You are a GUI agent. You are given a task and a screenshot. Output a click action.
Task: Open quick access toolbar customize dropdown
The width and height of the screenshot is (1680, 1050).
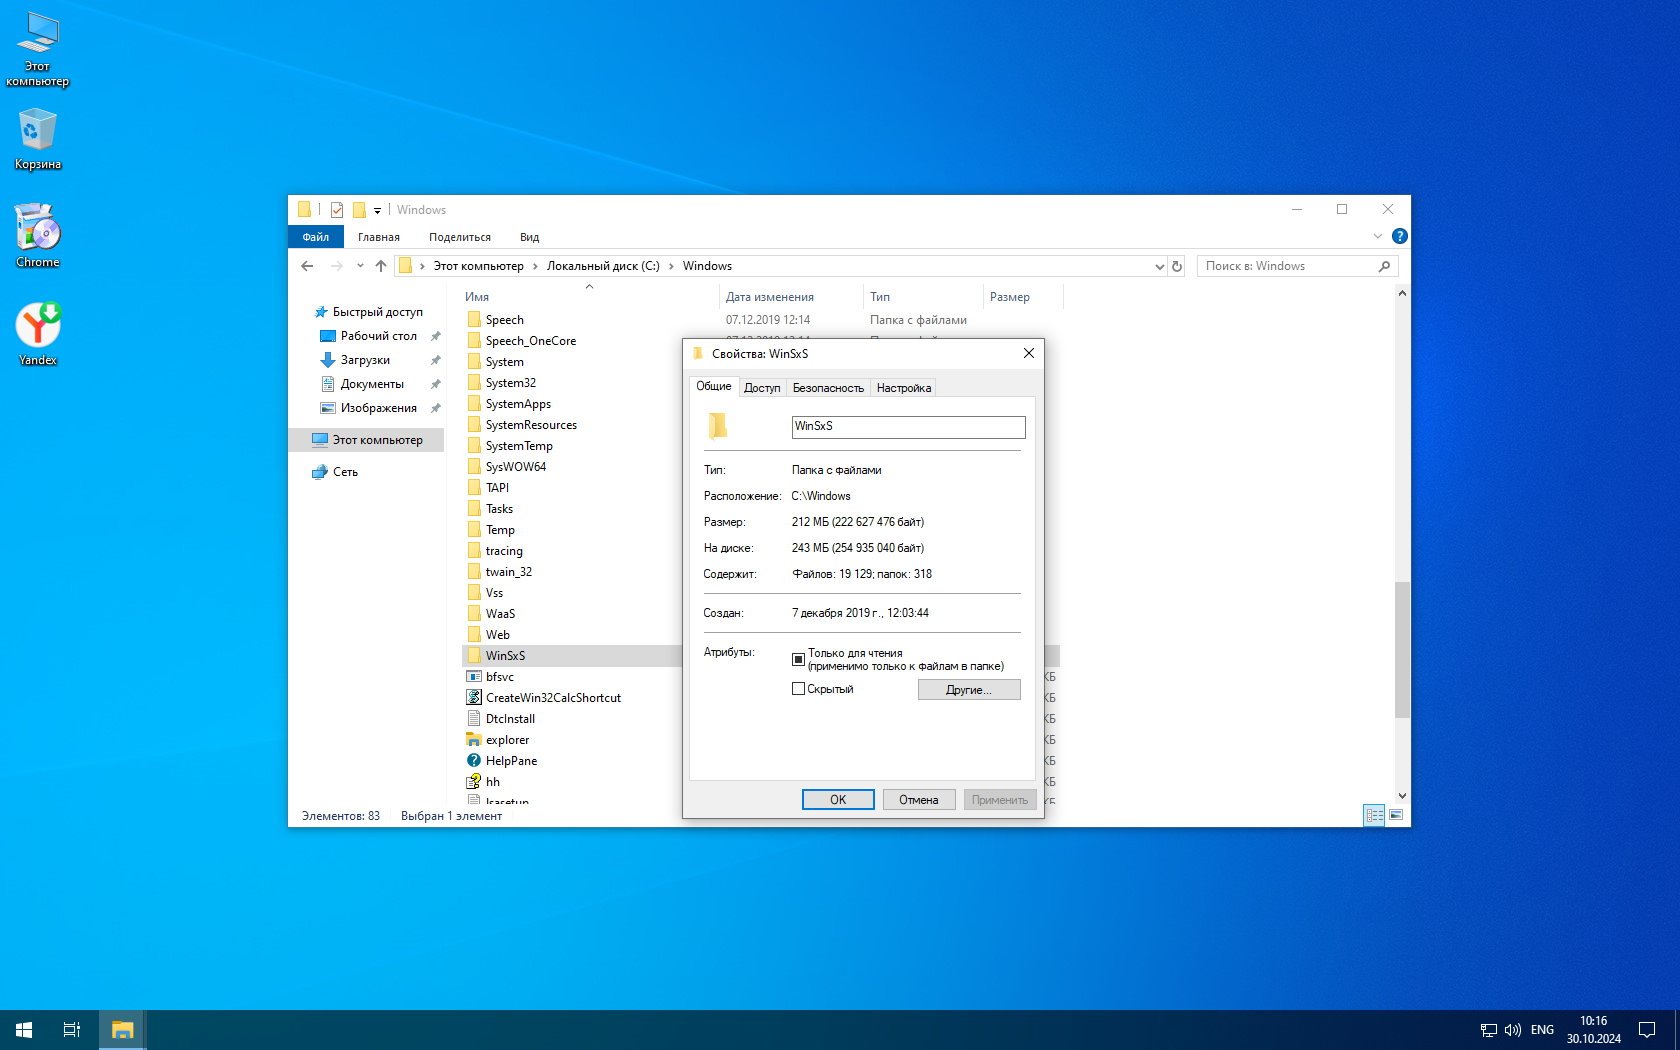click(377, 210)
